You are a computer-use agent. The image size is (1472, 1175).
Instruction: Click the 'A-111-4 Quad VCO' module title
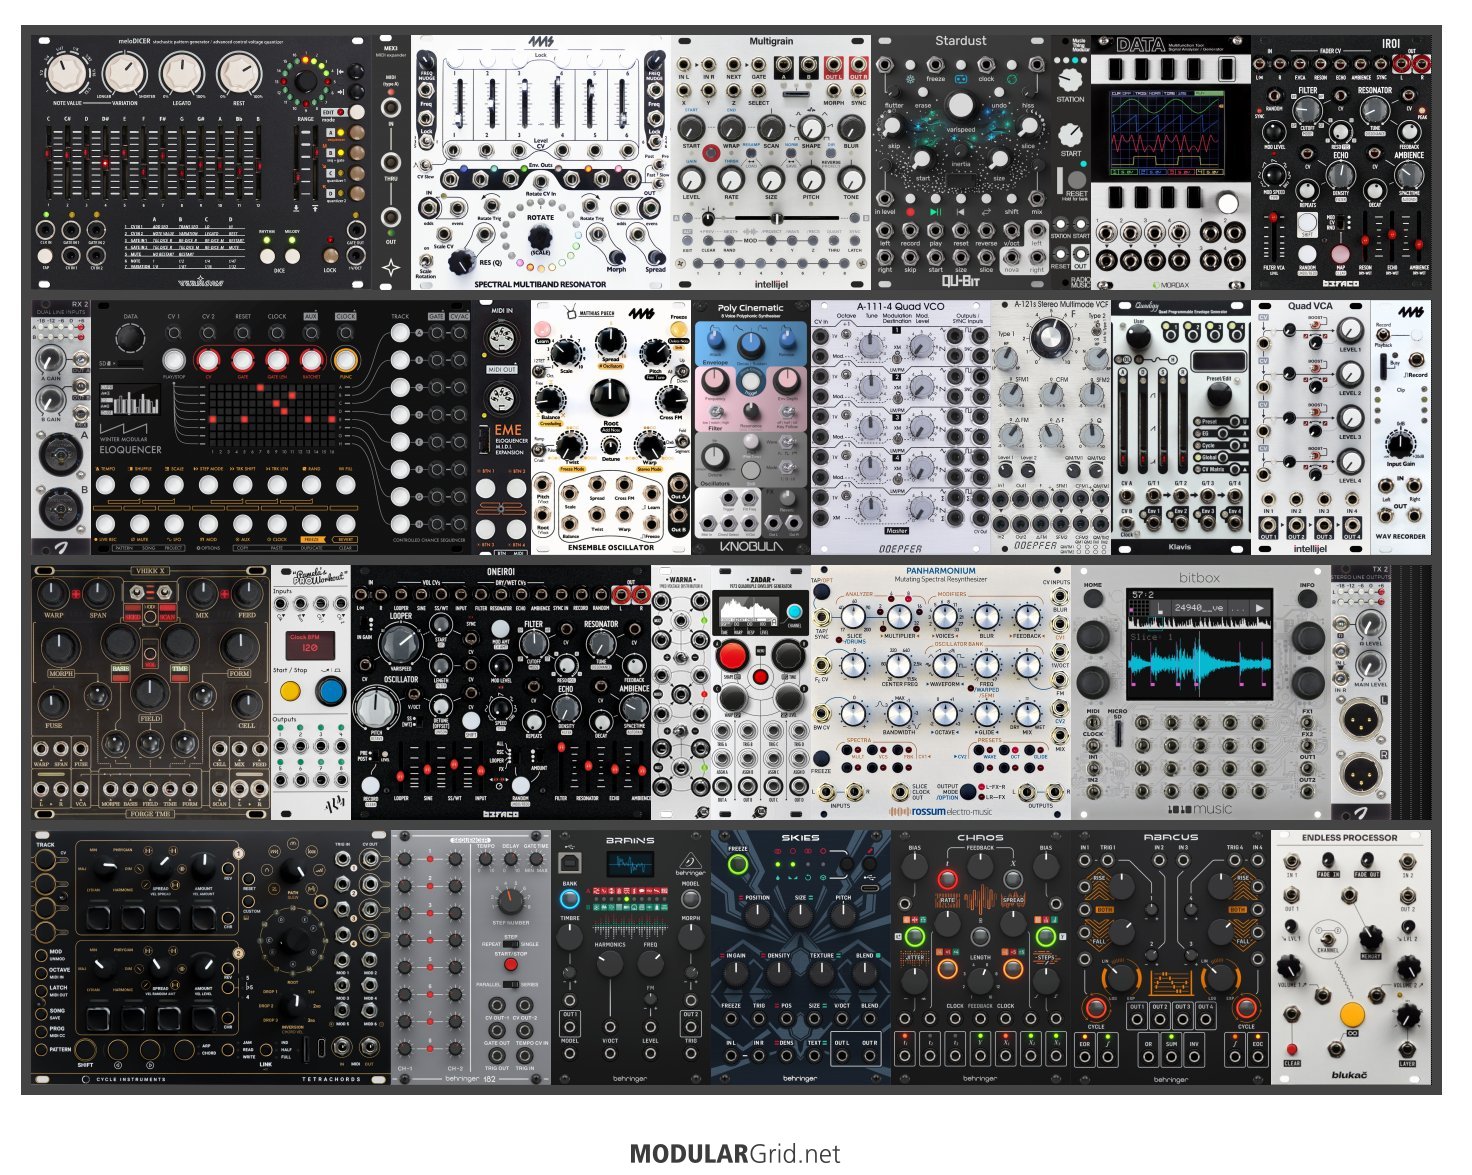(900, 306)
